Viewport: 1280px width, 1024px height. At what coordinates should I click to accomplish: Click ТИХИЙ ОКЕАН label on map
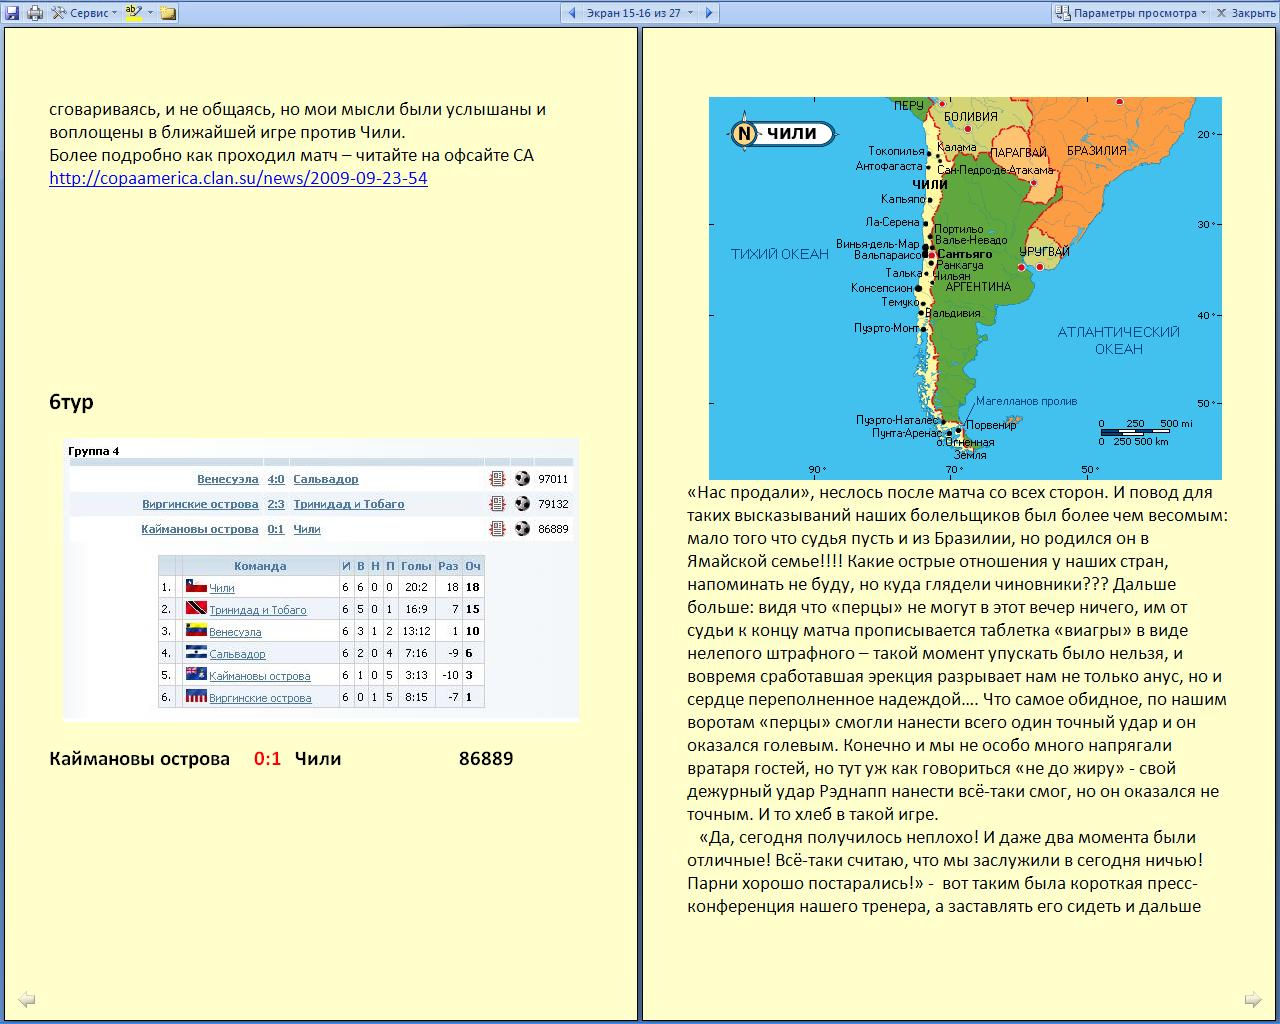[x=780, y=254]
